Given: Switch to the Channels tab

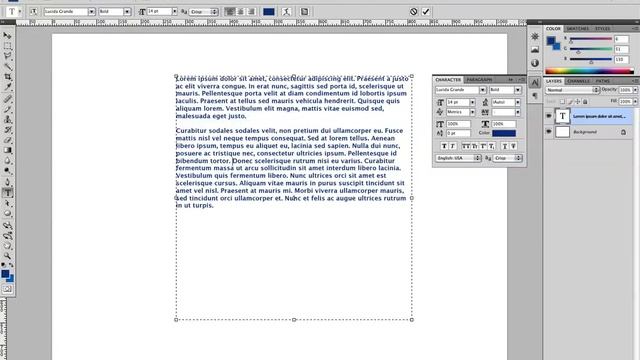Looking at the screenshot, I should (578, 81).
